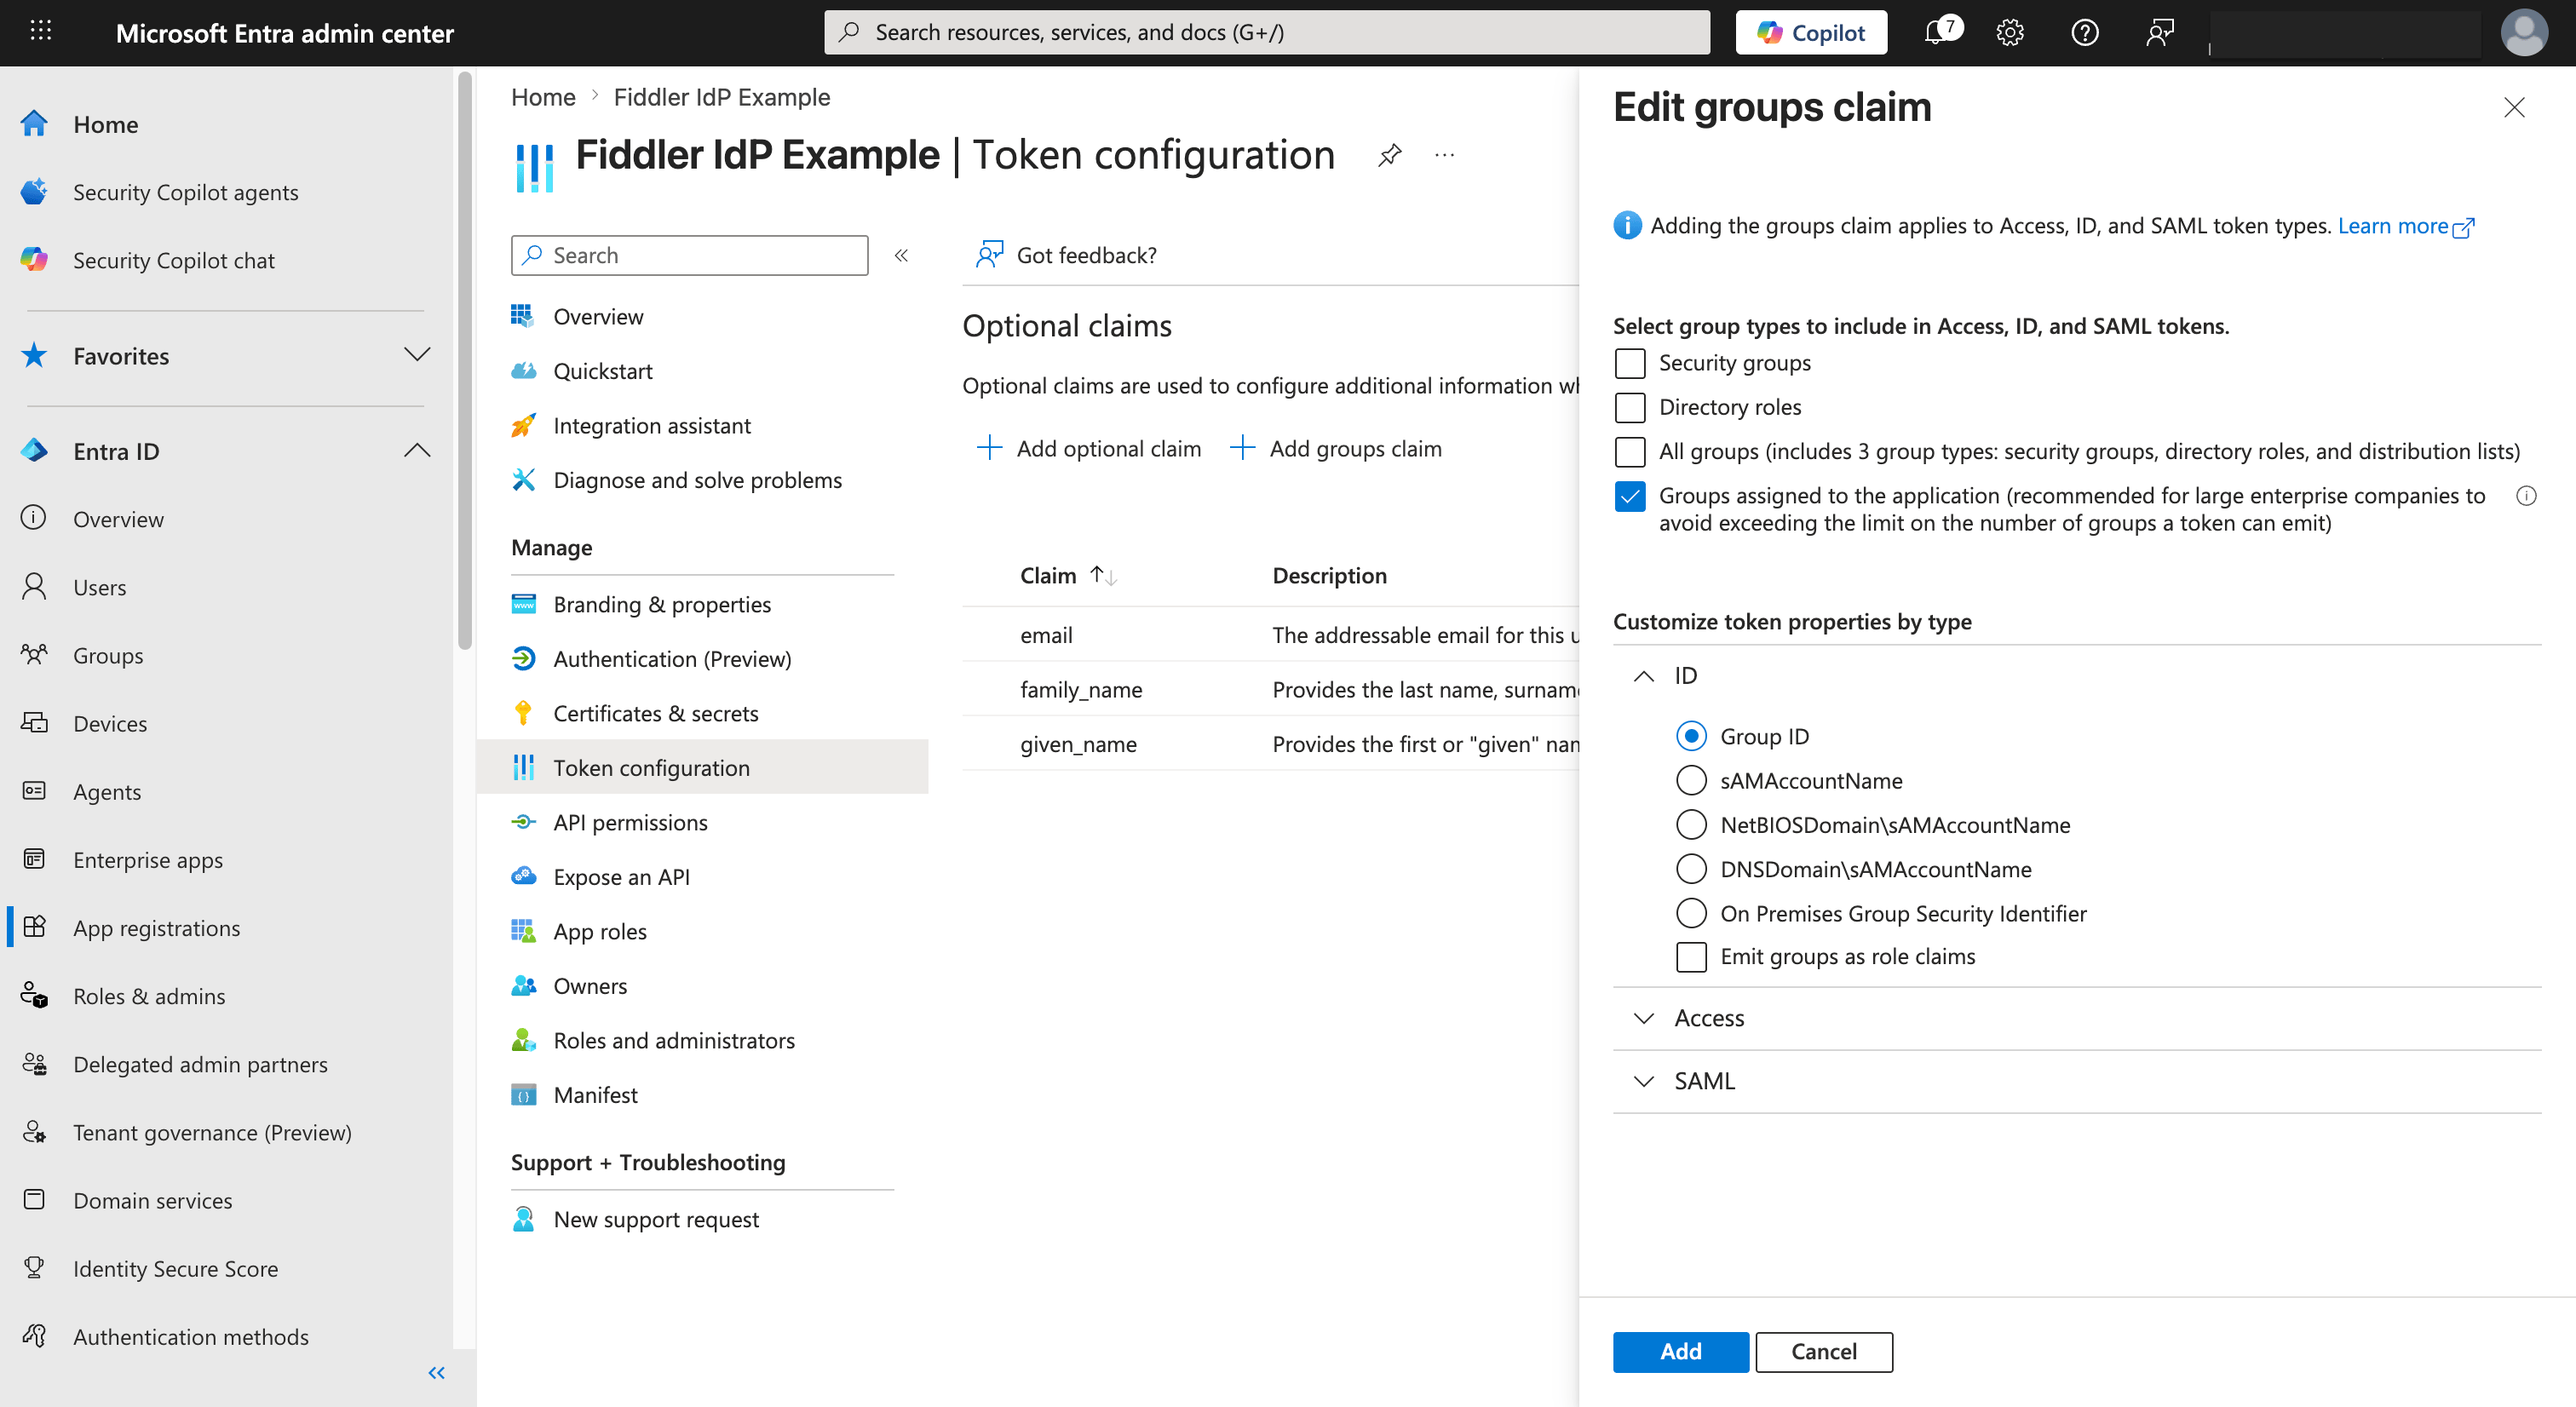
Task: Open the help question mark icon
Action: point(2085,32)
